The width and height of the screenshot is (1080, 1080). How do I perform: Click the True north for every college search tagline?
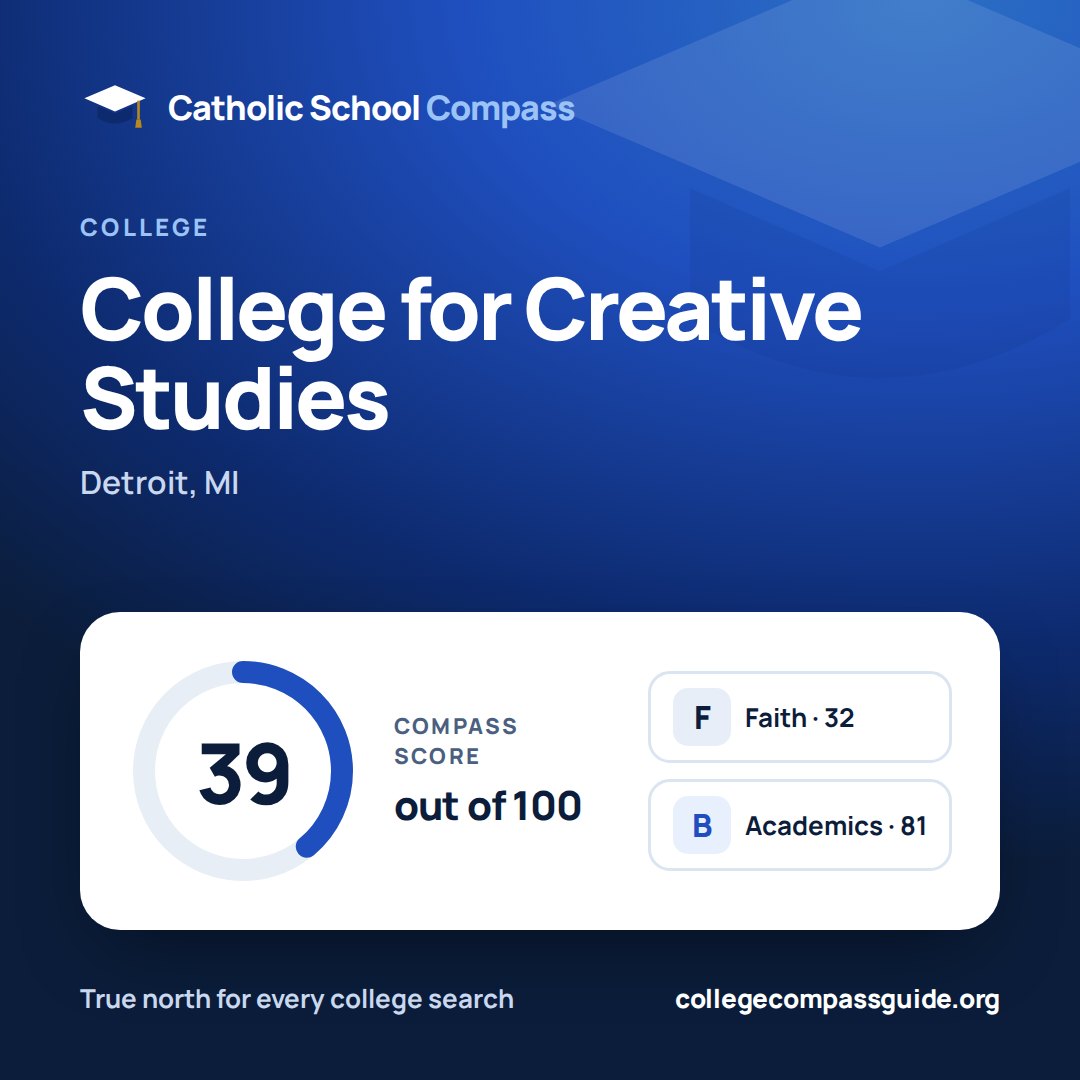click(x=297, y=999)
